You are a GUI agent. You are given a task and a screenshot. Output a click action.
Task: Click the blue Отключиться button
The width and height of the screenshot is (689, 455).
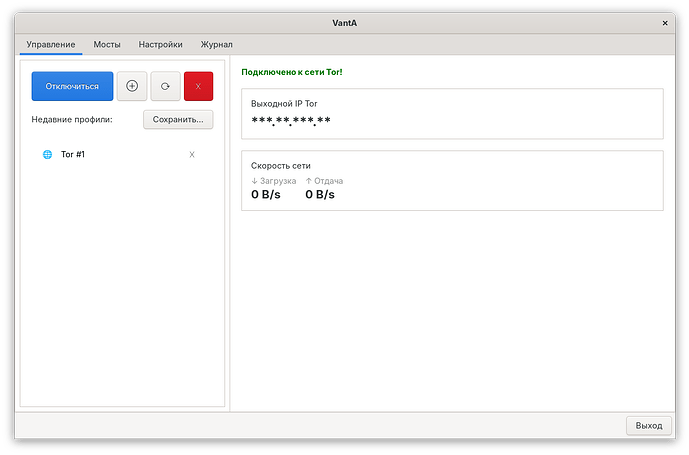72,86
